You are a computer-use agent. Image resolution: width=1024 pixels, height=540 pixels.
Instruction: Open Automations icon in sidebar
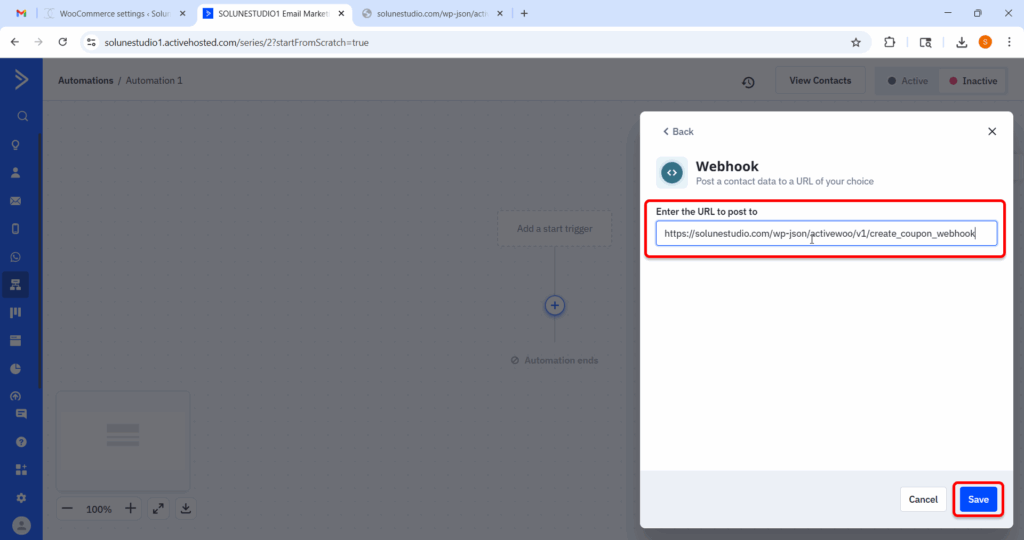pos(16,285)
